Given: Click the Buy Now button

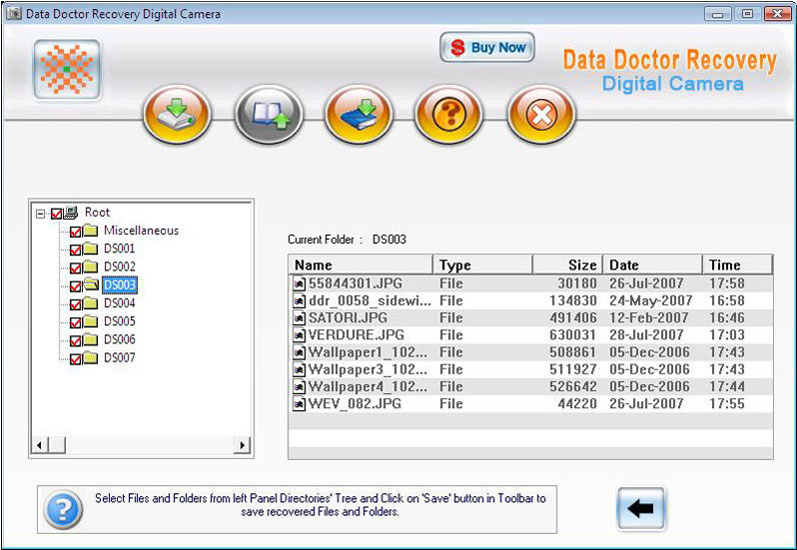Looking at the screenshot, I should click(487, 47).
